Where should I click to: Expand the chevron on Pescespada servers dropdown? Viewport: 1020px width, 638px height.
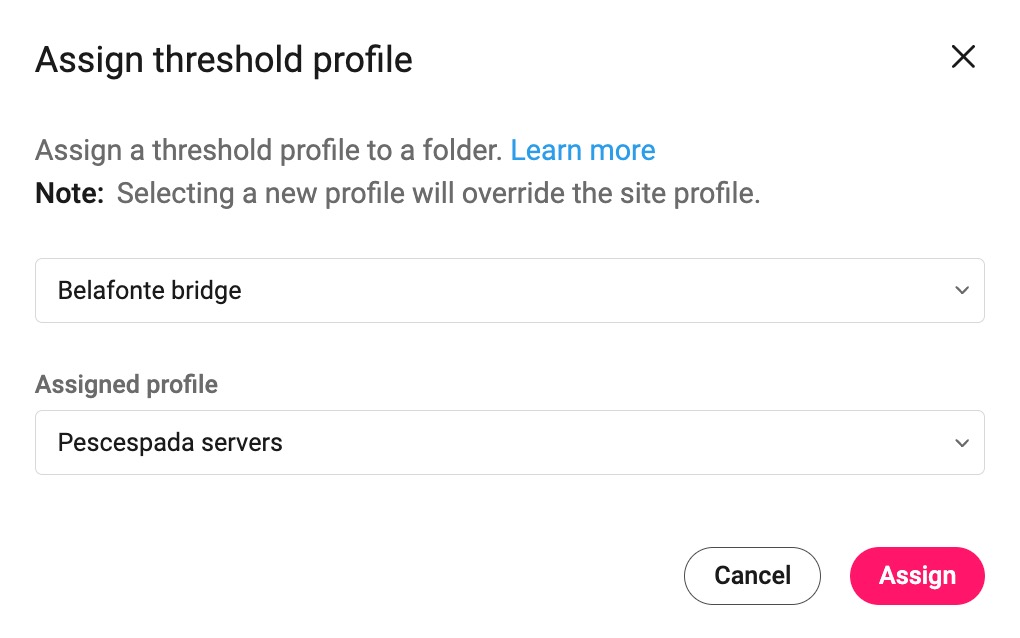961,443
